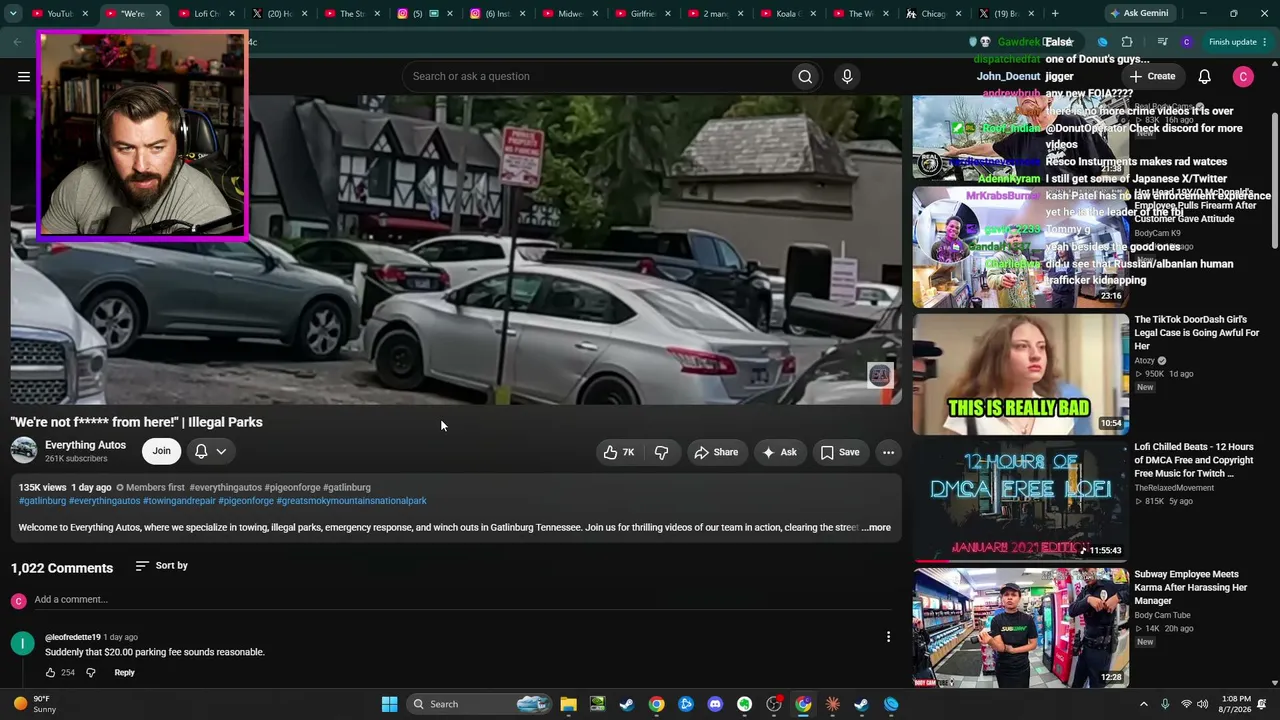
Task: Open the taskbar volume control
Action: [1202, 704]
